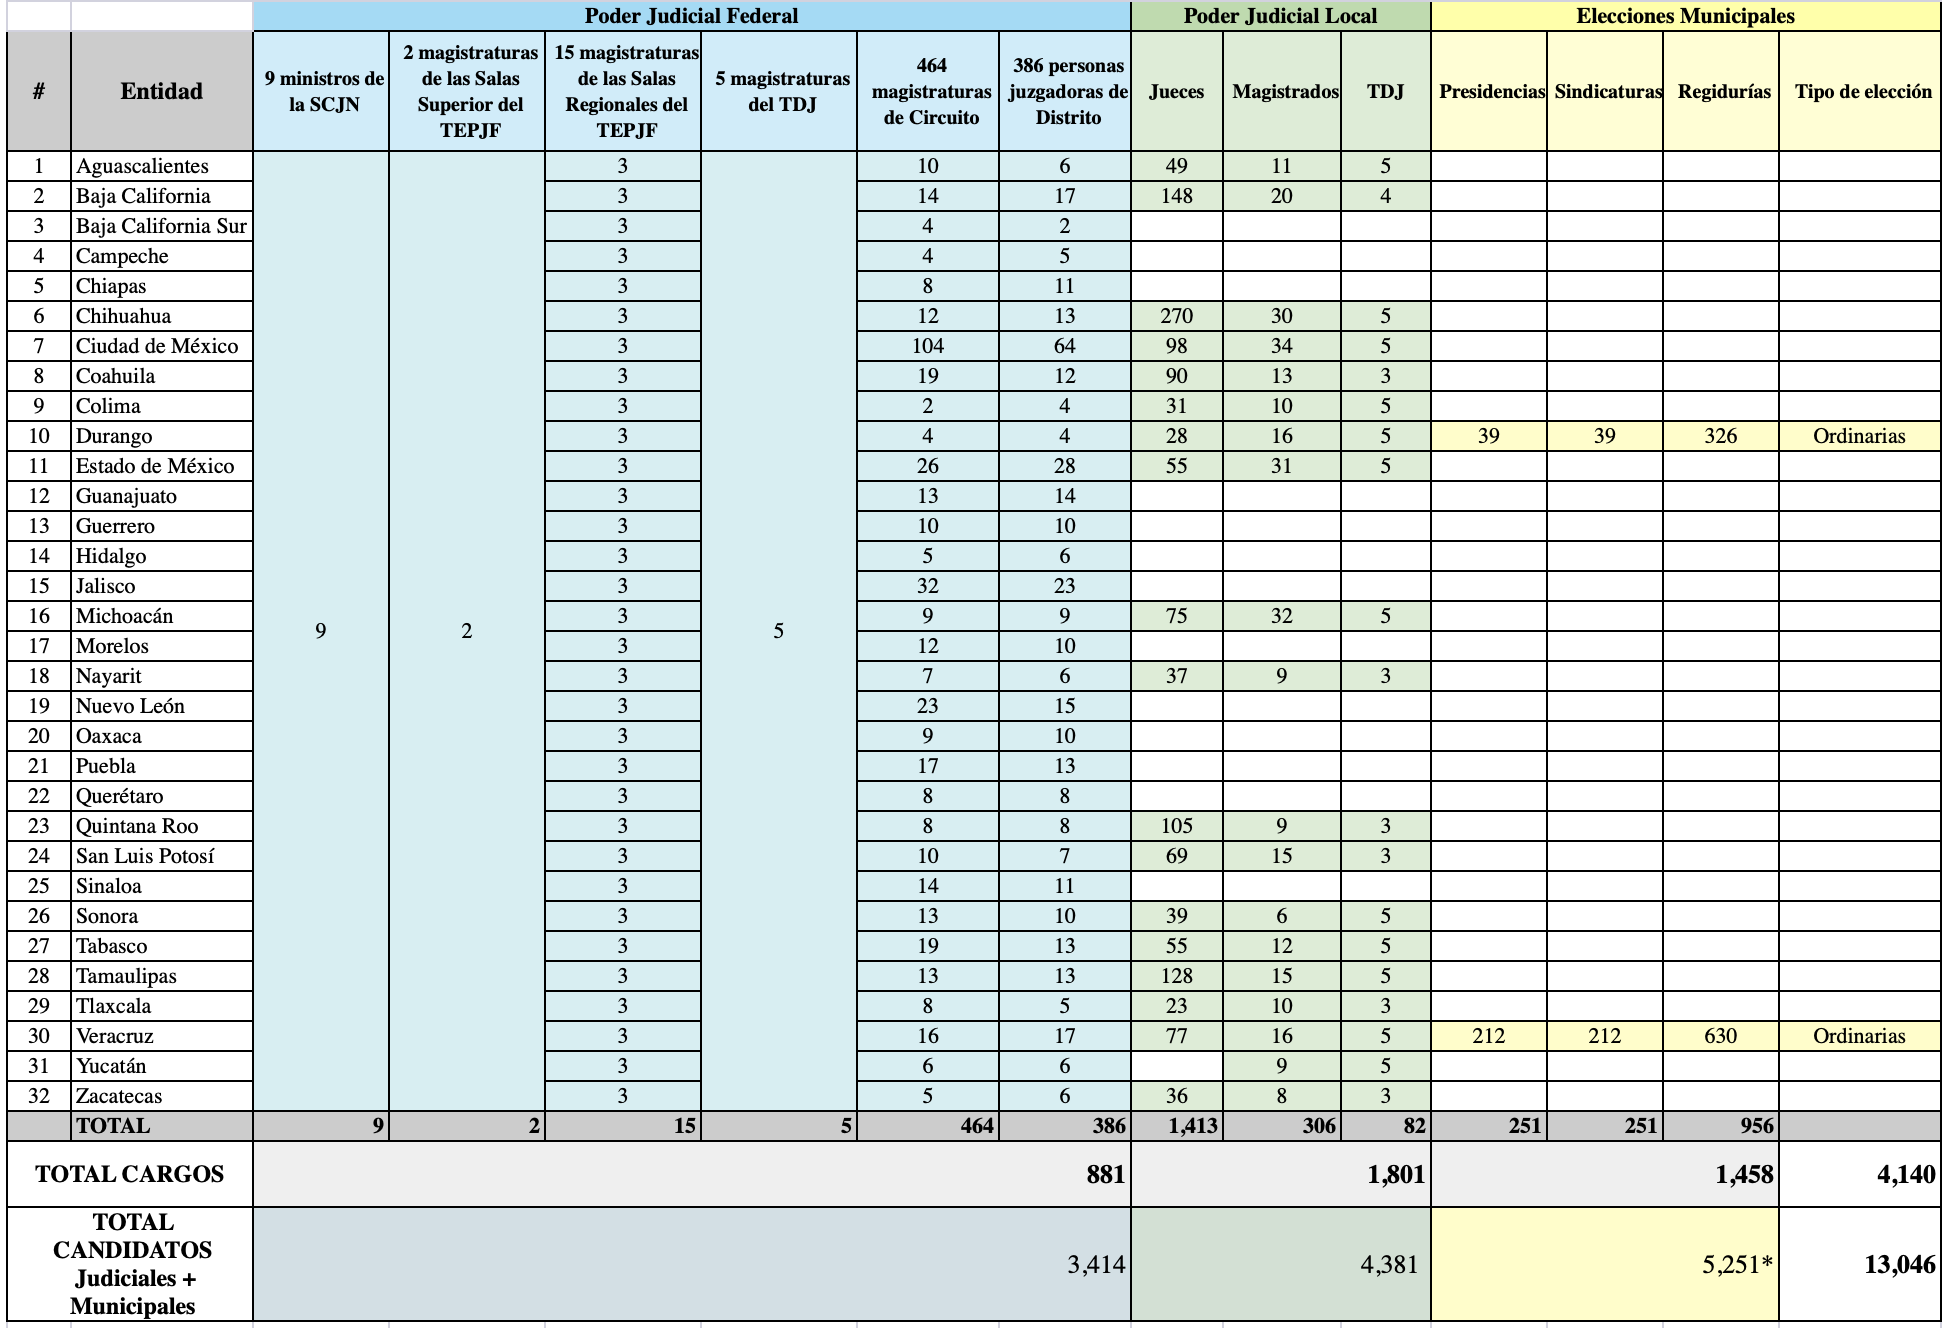Select Ciudad de México Circuito value 104
Image resolution: width=1952 pixels, height=1328 pixels.
tap(927, 346)
